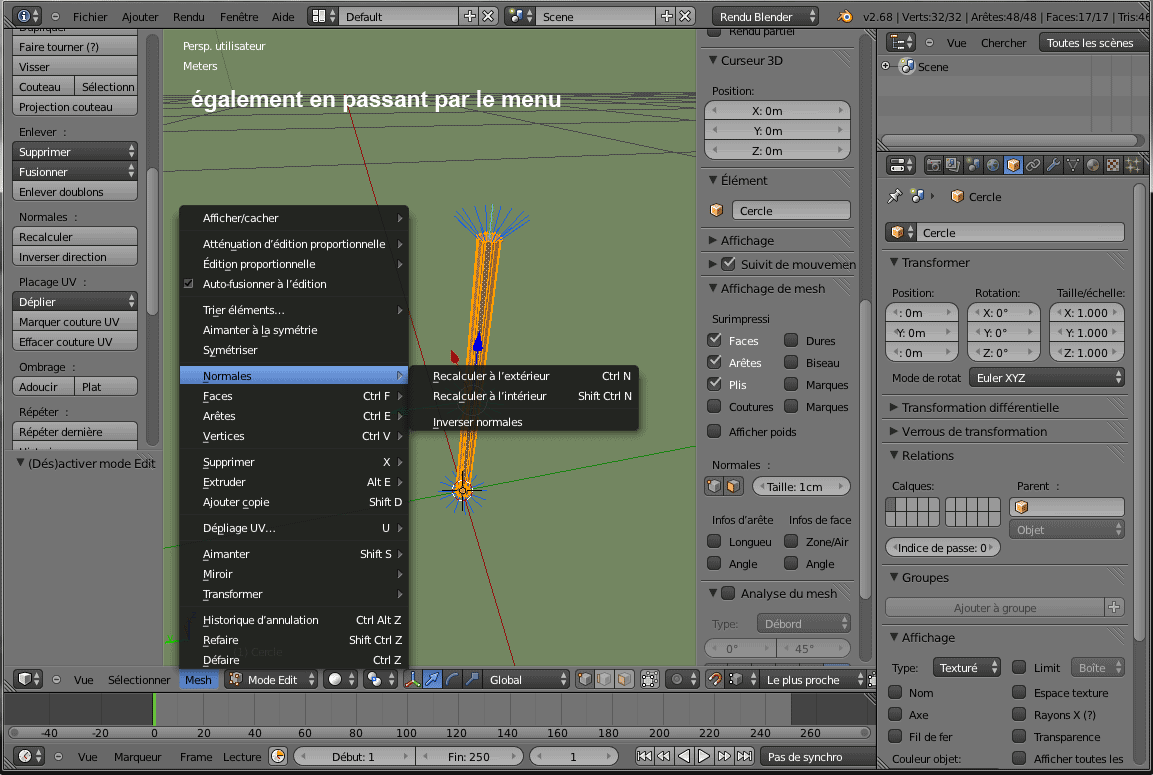
Task: Uncheck the Plis overlay checkbox
Action: coord(714,384)
